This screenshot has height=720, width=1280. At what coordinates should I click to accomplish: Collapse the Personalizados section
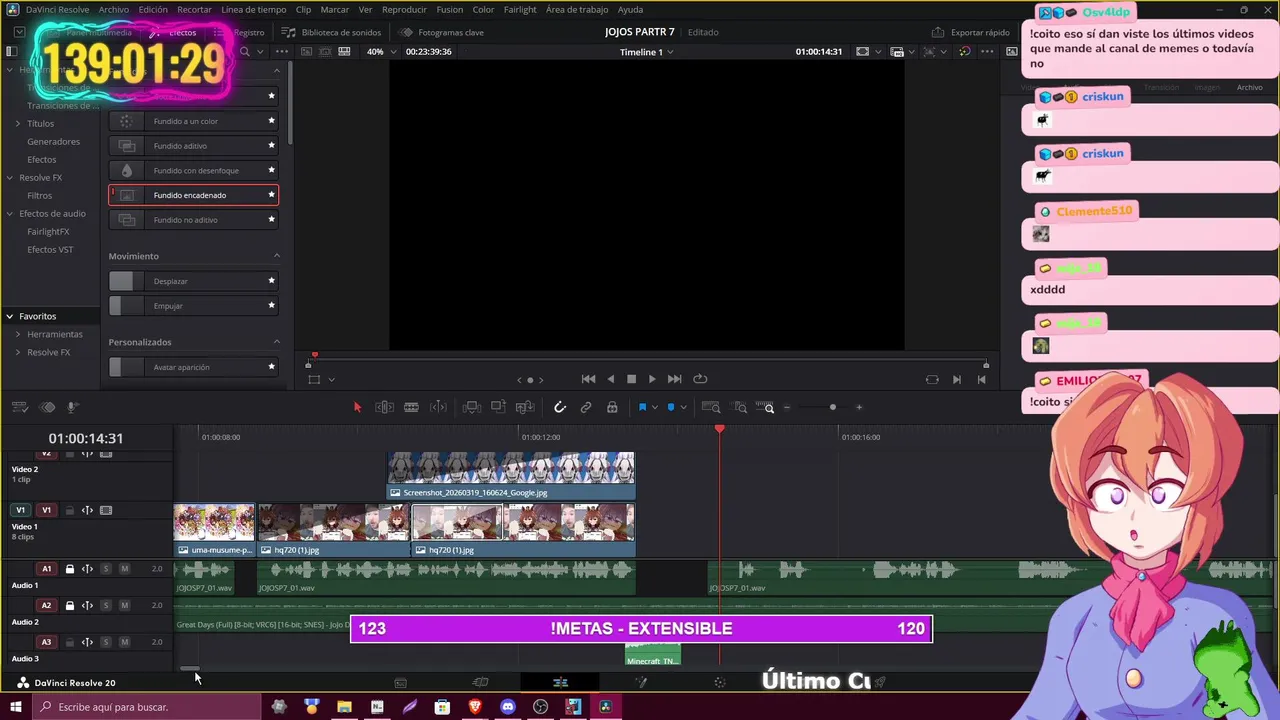277,342
